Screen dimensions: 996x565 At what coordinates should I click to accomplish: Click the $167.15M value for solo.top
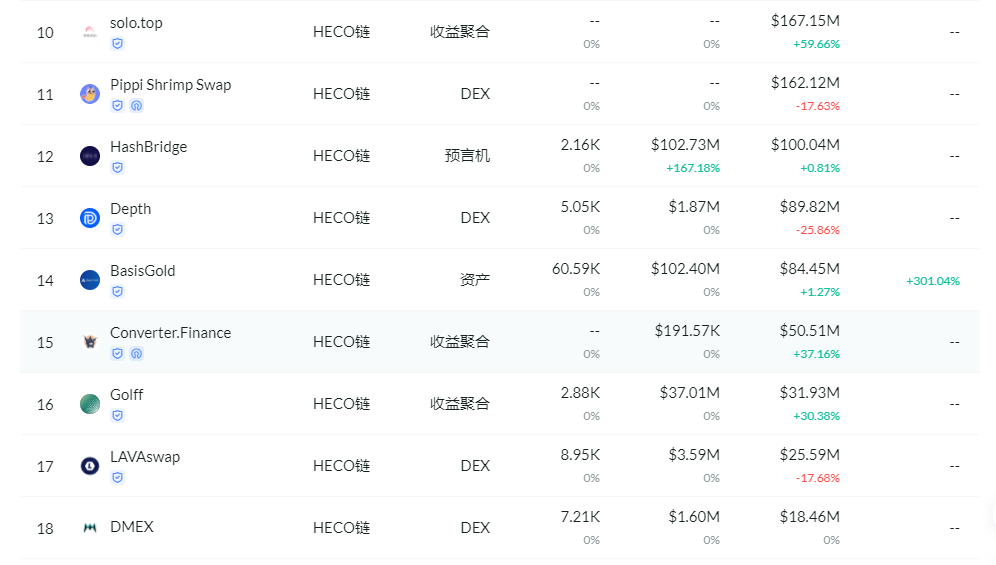(805, 21)
